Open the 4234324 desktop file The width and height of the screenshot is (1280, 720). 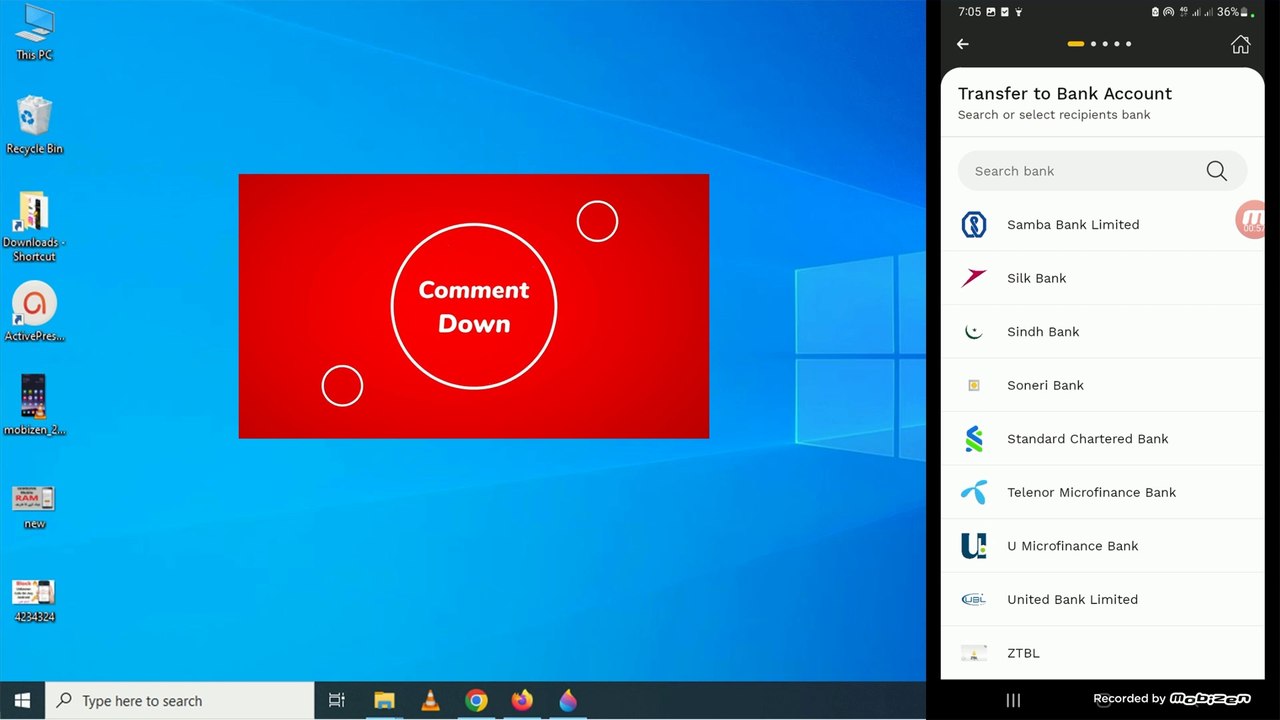click(34, 600)
